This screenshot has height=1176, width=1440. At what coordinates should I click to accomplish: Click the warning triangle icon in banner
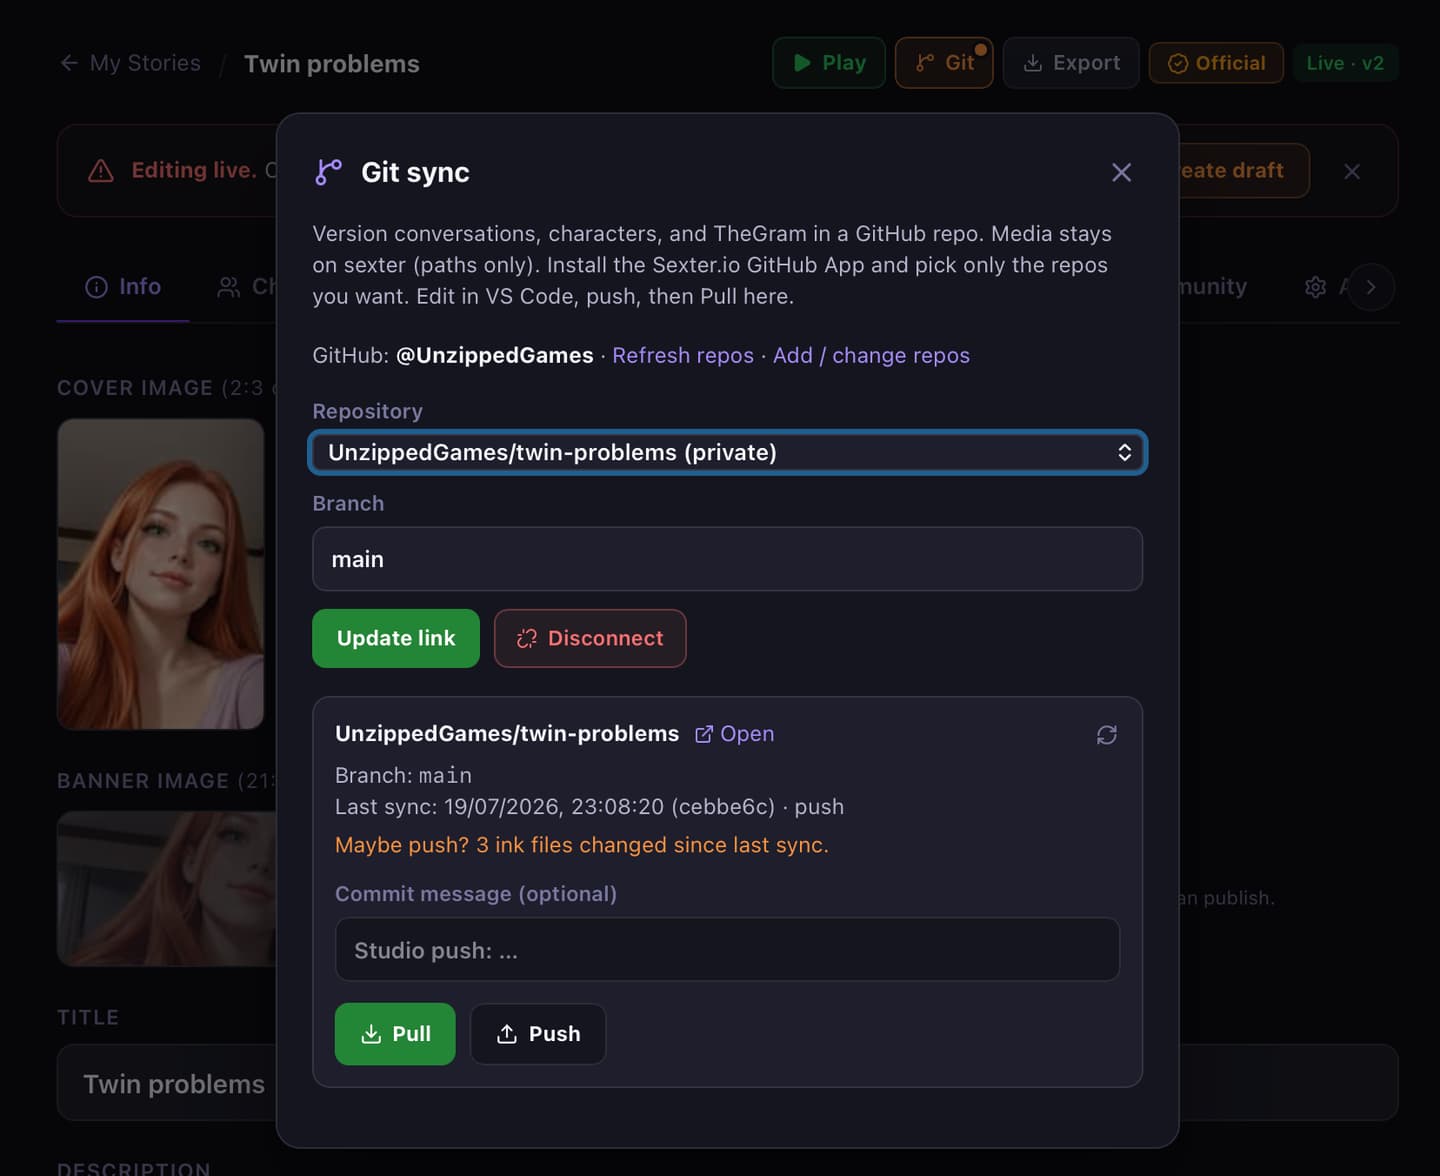[x=101, y=171]
